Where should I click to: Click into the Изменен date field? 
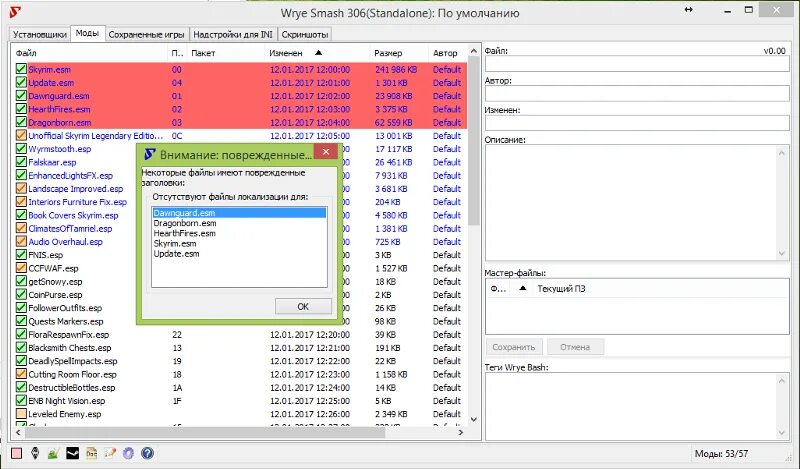click(x=637, y=122)
